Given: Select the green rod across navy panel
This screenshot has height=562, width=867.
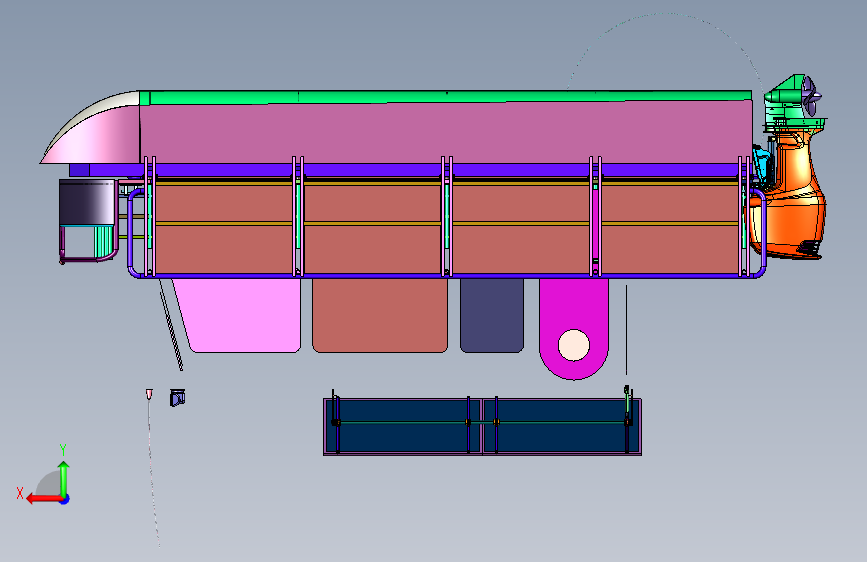Looking at the screenshot, I should click(481, 422).
